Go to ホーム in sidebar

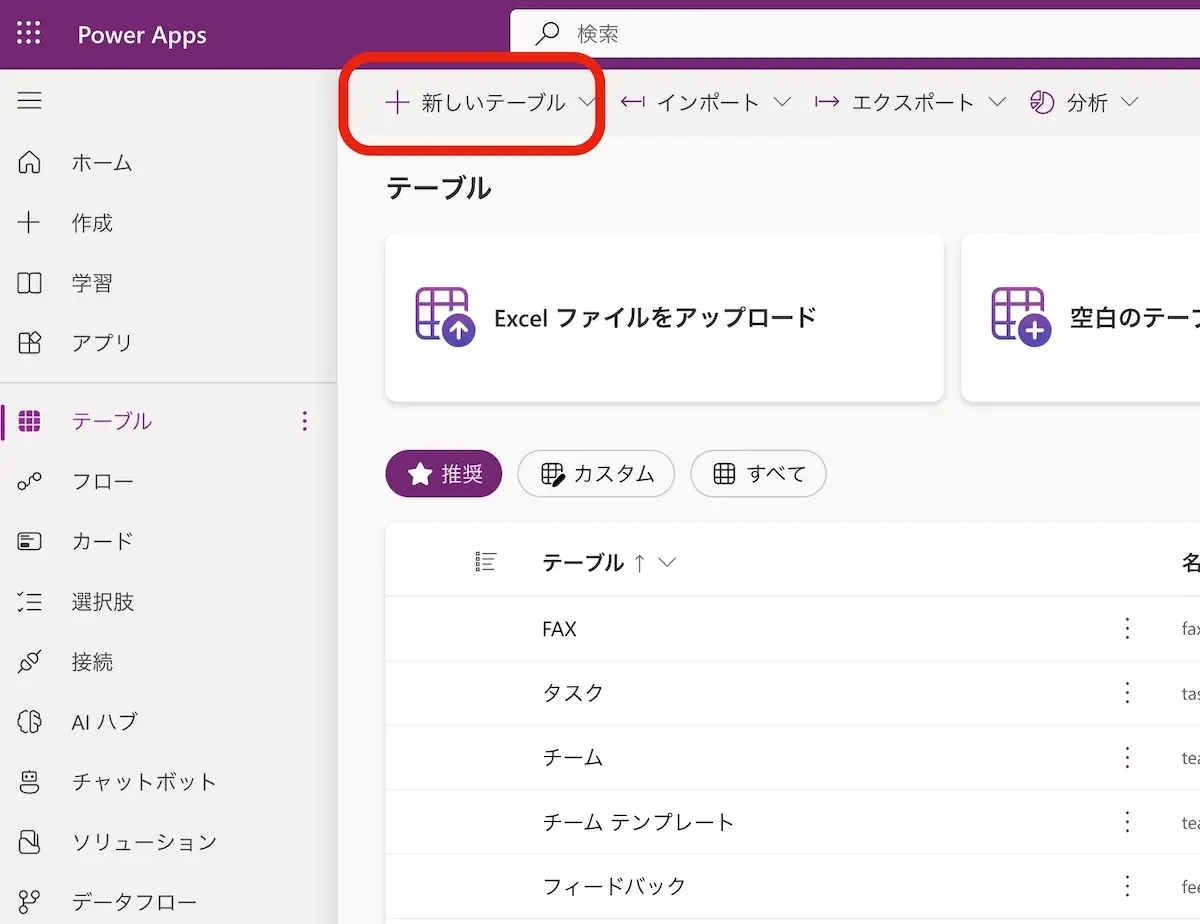101,163
